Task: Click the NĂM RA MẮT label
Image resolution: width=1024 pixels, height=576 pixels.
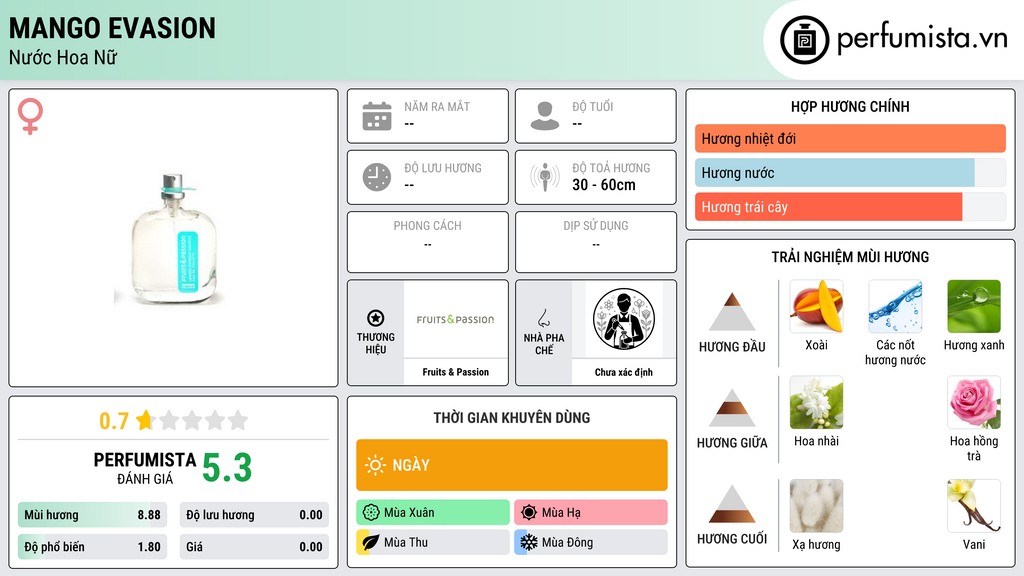Action: click(x=437, y=106)
